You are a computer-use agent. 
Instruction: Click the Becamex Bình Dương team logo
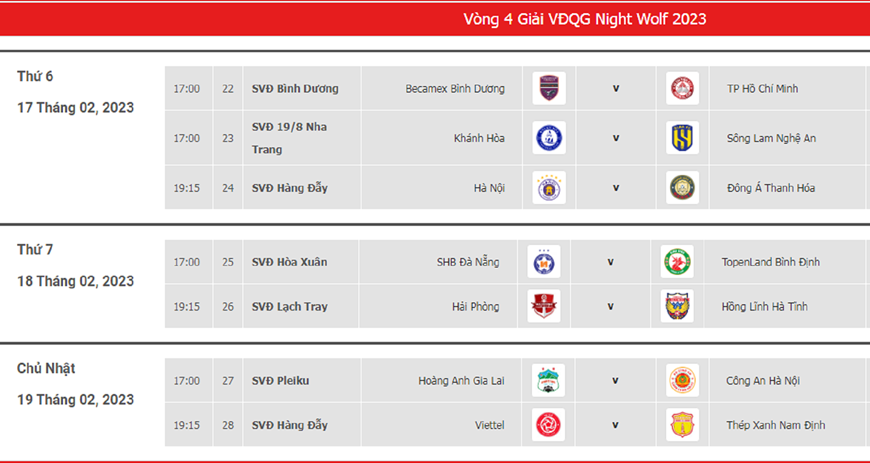click(x=549, y=88)
